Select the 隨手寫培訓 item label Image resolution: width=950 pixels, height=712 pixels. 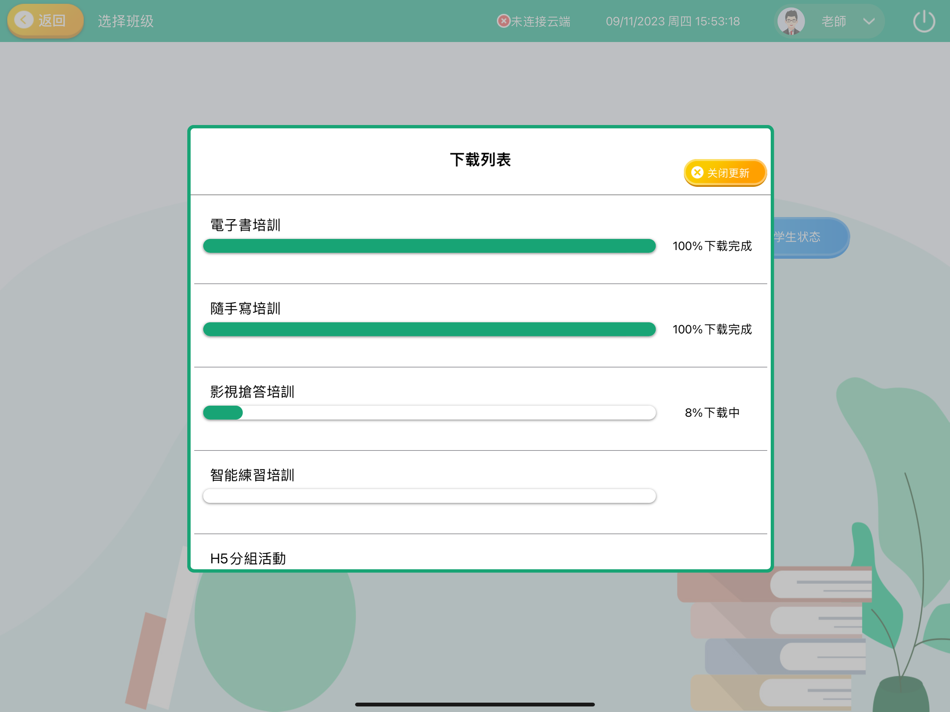pos(245,308)
